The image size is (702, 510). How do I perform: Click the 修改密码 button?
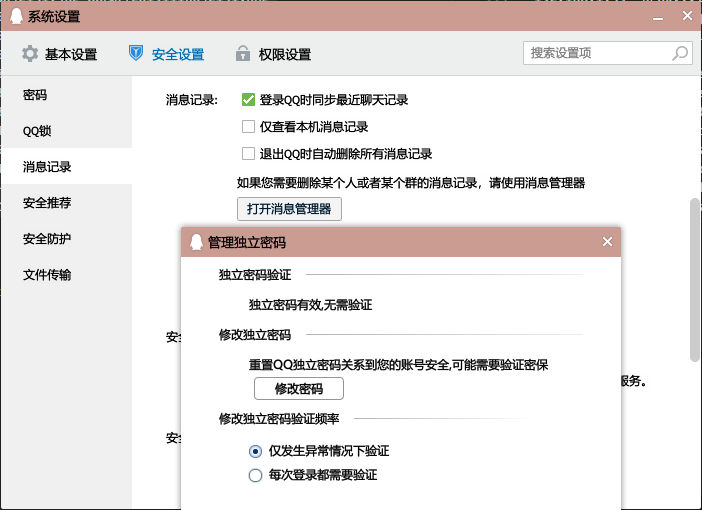tap(299, 388)
